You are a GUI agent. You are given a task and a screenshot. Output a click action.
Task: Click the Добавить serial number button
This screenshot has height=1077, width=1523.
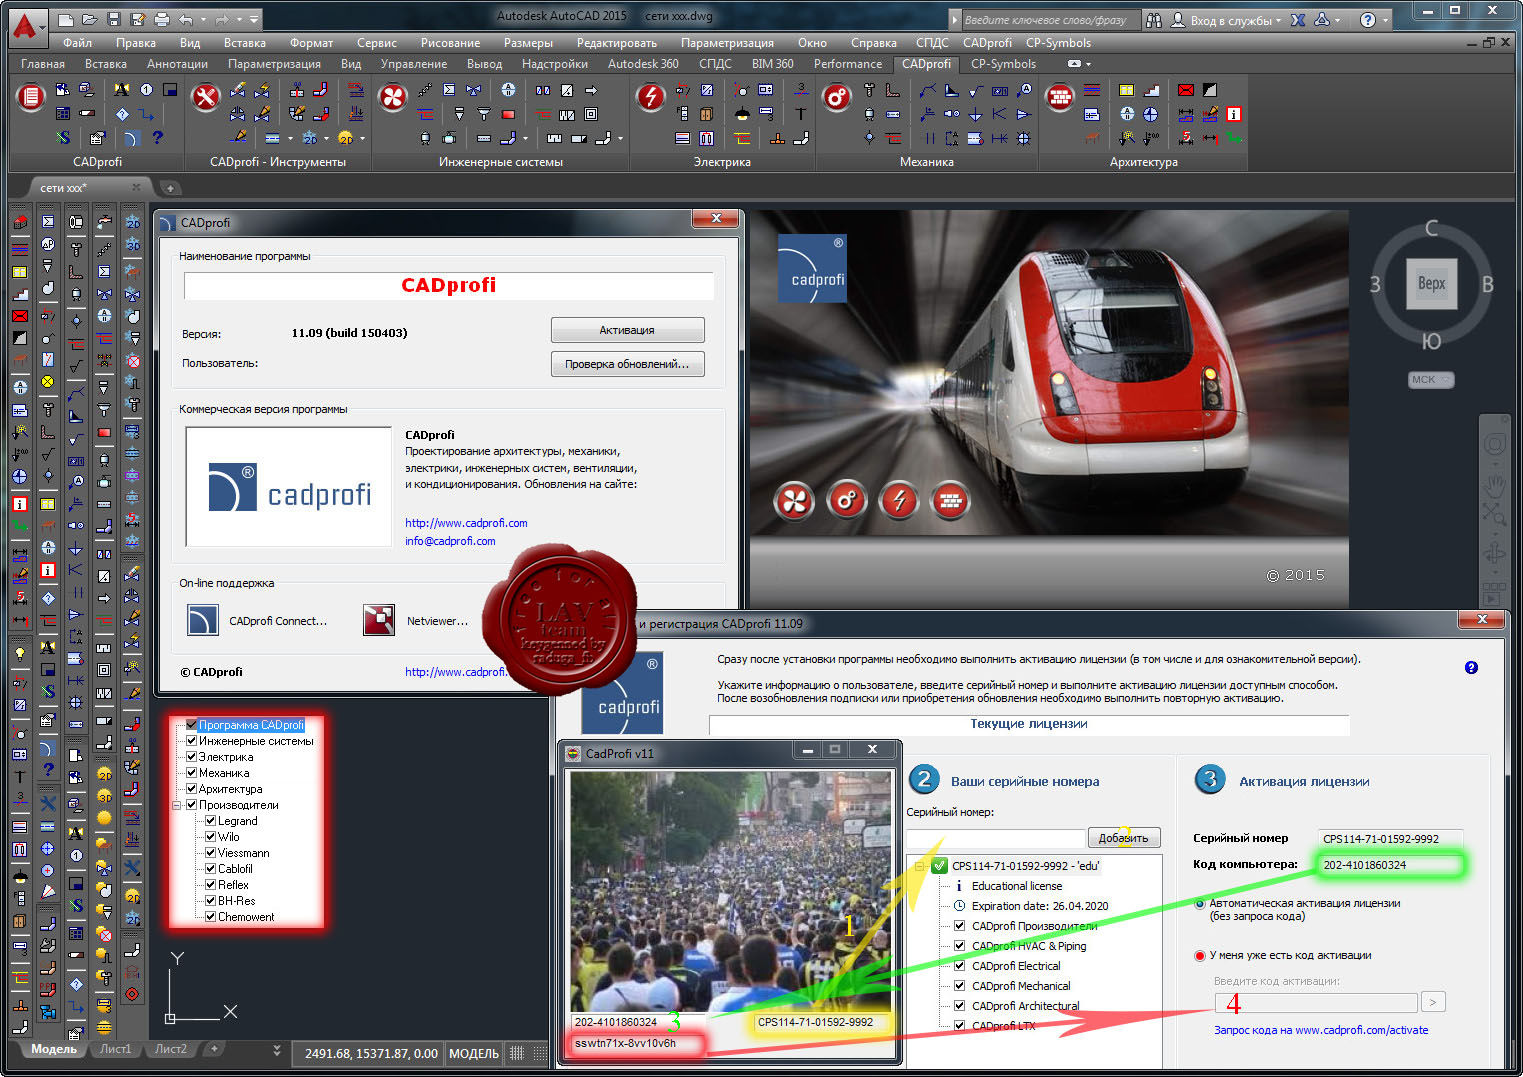(x=1123, y=838)
